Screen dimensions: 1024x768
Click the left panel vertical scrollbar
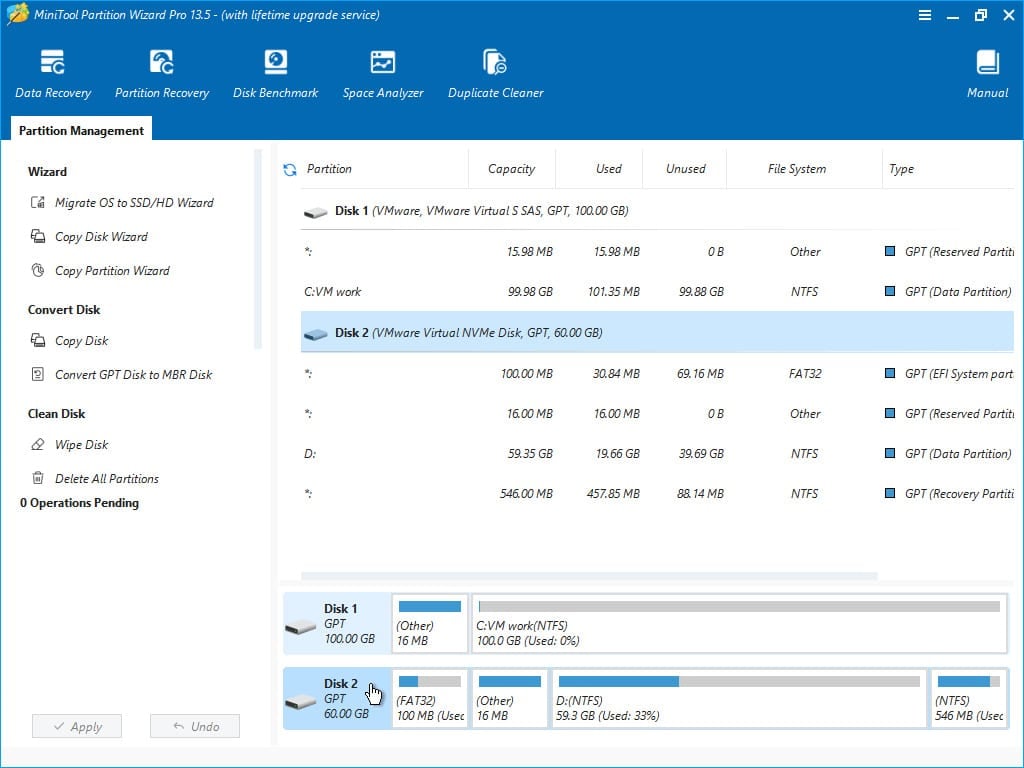click(257, 249)
